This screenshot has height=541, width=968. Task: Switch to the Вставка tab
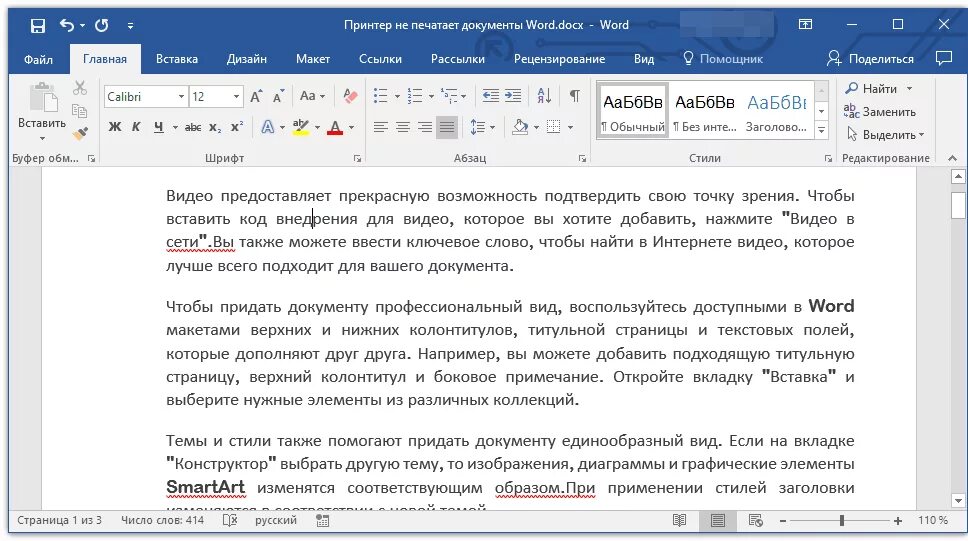pos(177,59)
